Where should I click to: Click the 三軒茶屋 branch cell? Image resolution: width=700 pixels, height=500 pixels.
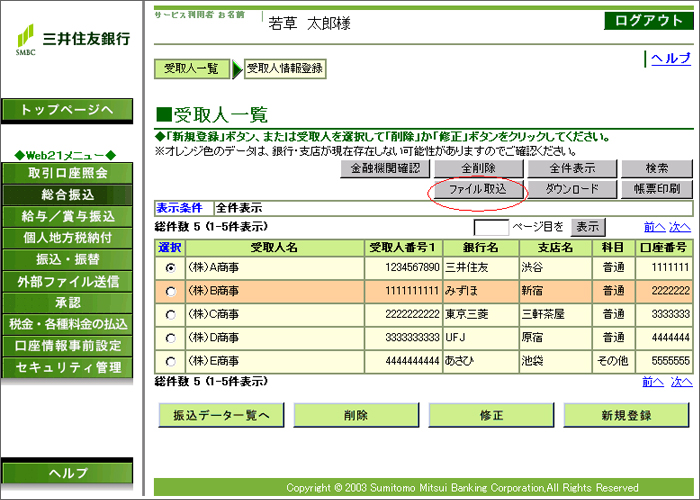(x=555, y=314)
